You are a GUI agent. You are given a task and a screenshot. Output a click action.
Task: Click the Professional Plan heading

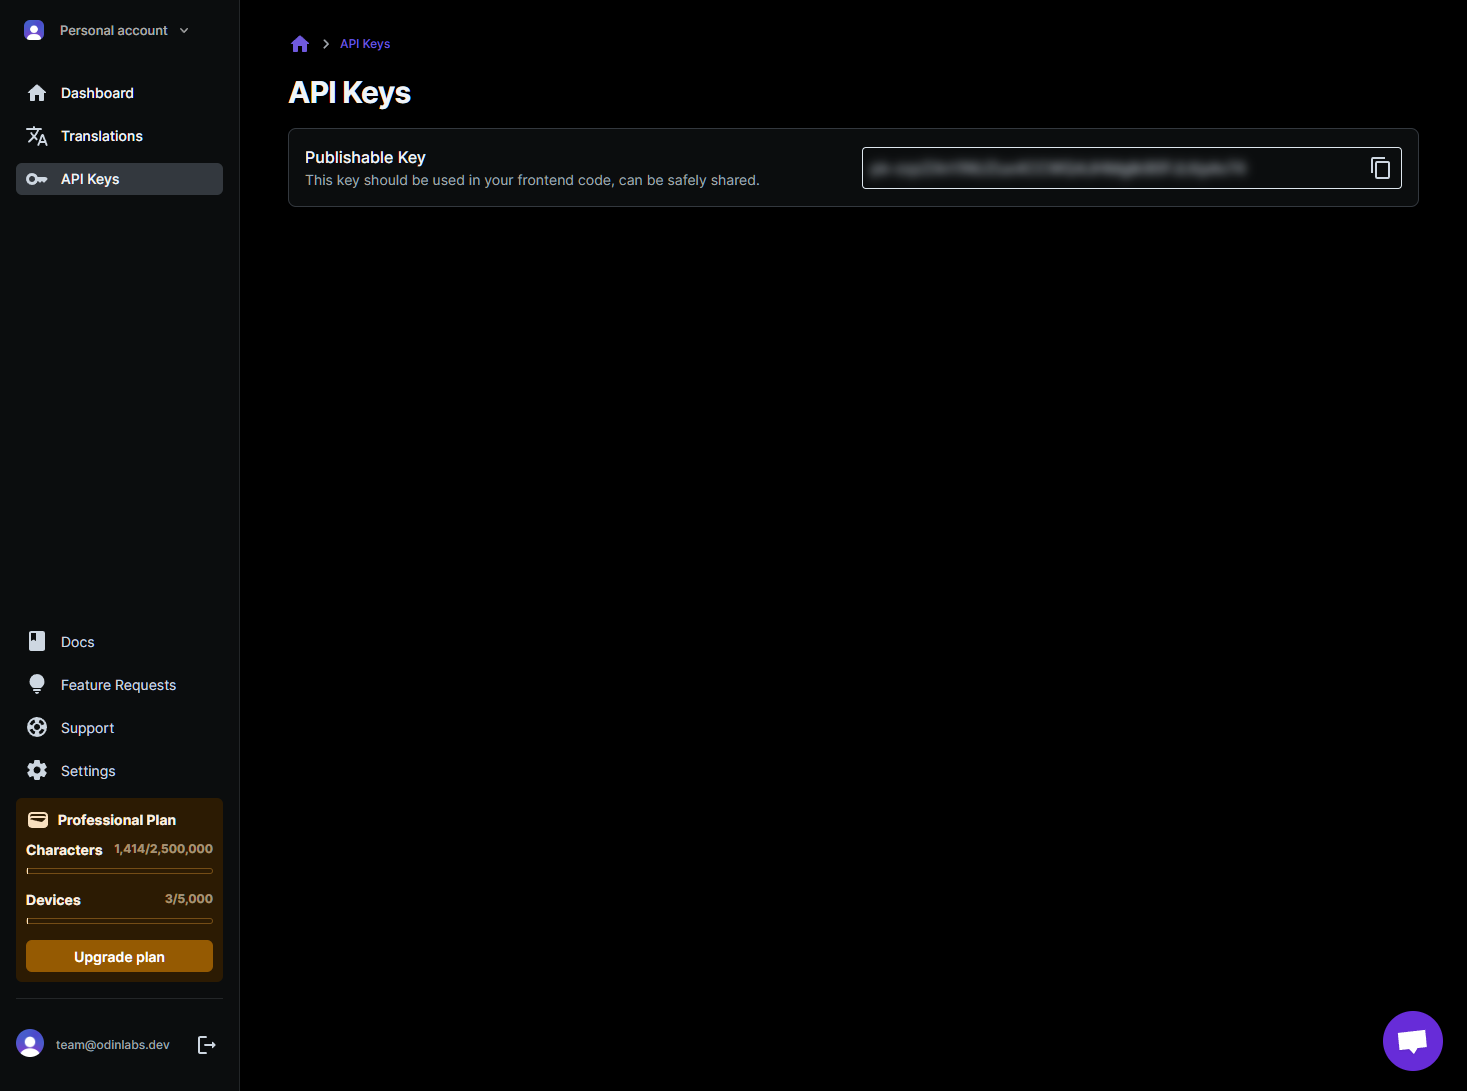tap(117, 820)
